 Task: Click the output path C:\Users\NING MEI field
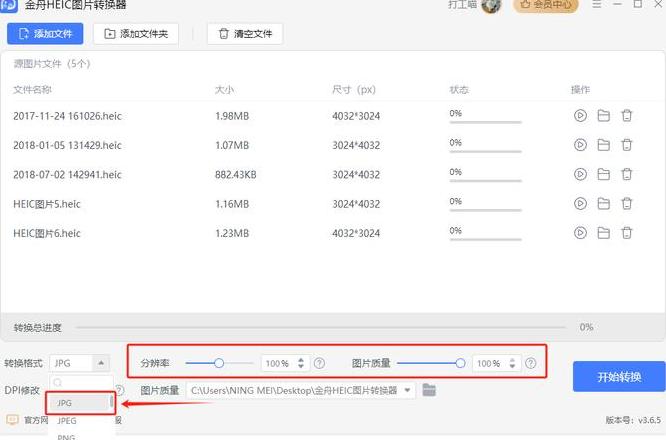coord(301,390)
